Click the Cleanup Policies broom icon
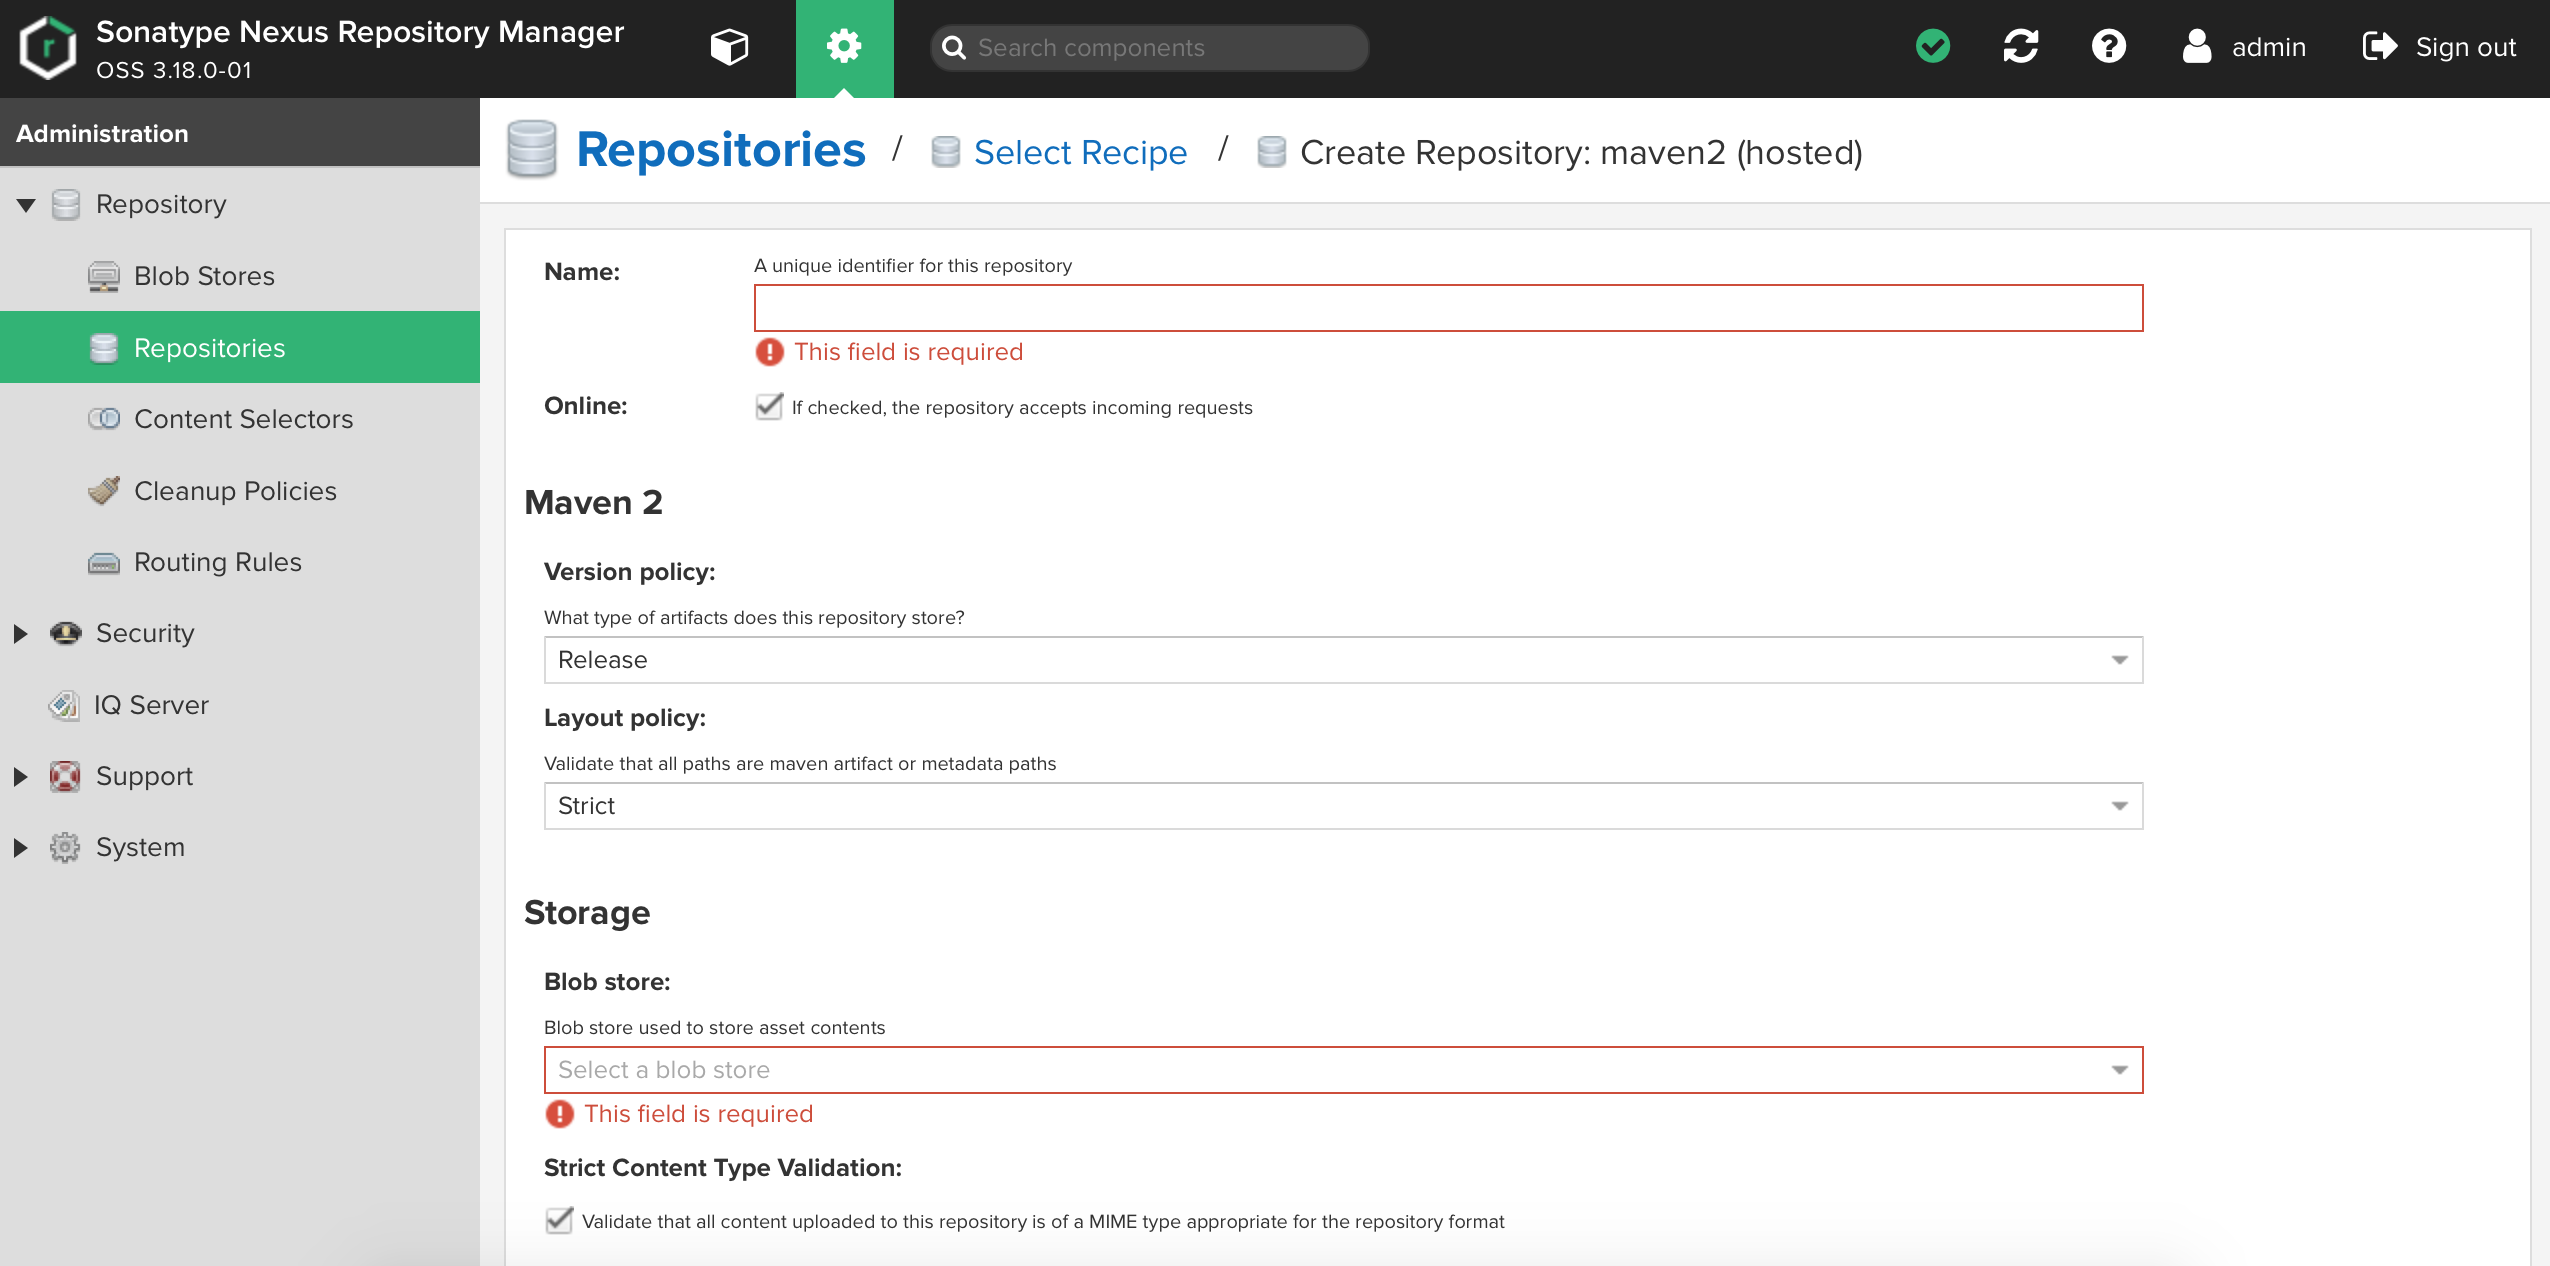Image resolution: width=2550 pixels, height=1266 pixels. [103, 490]
